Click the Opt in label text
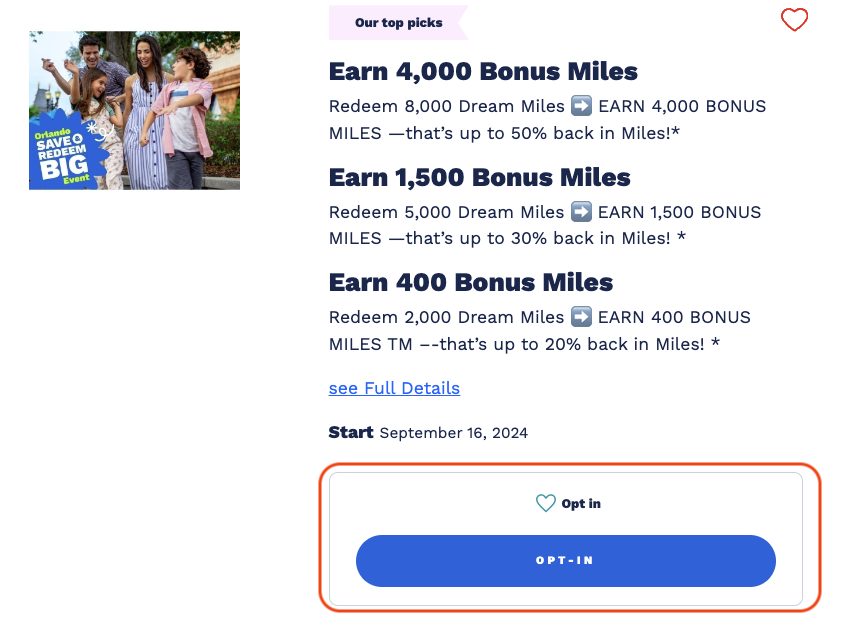 (581, 504)
